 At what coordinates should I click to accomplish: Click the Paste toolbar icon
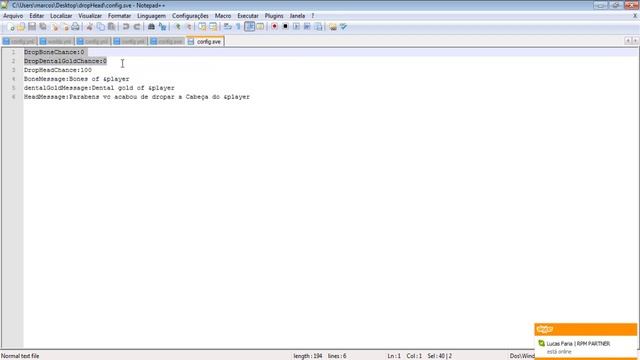[x=111, y=27]
